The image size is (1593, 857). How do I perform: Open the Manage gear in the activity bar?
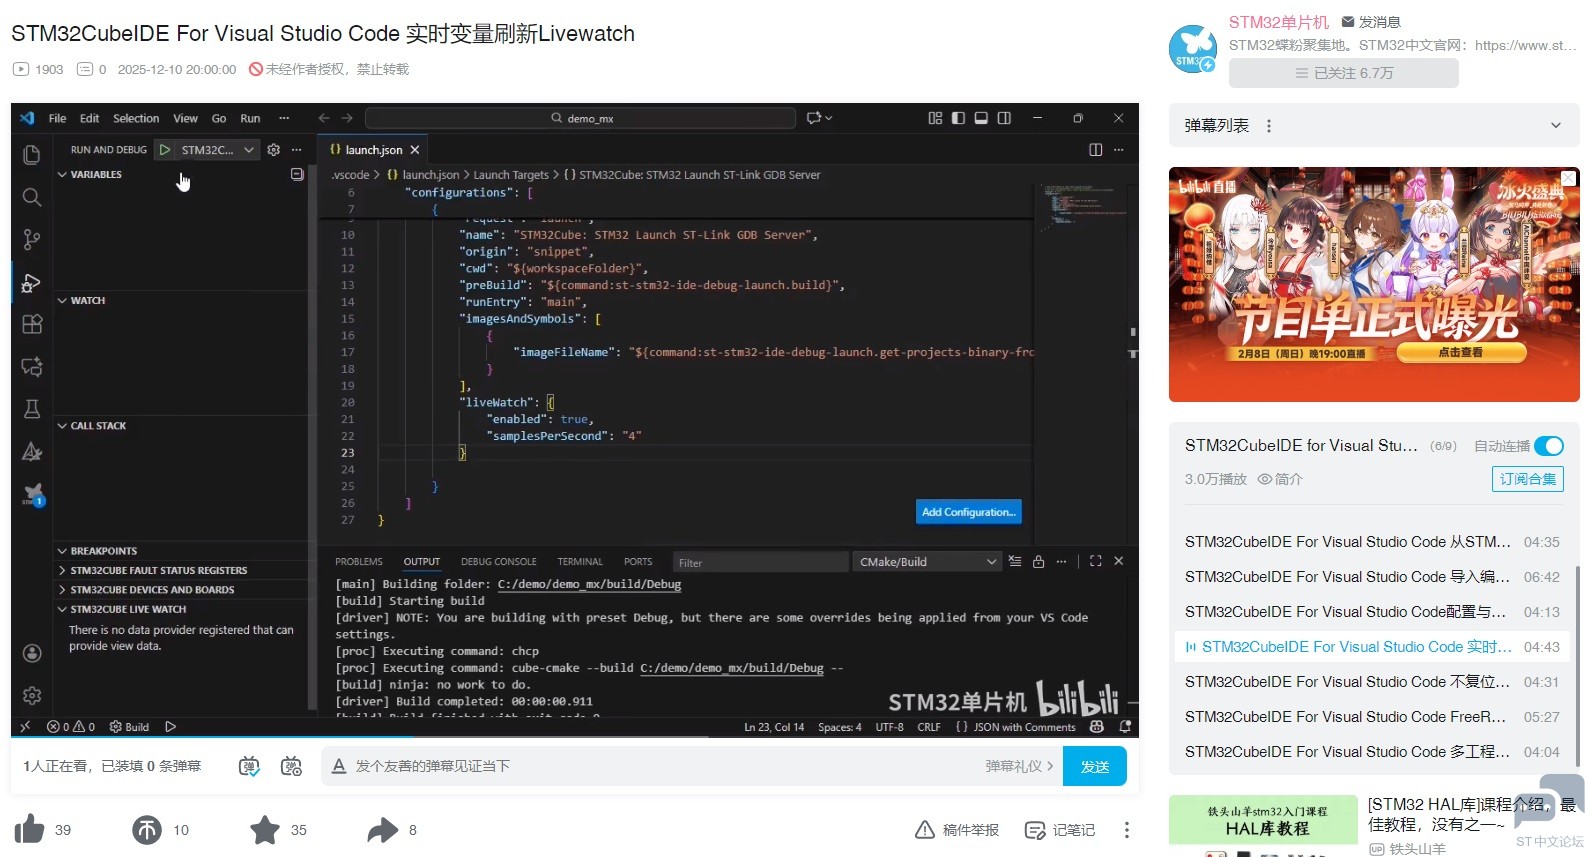tap(32, 695)
